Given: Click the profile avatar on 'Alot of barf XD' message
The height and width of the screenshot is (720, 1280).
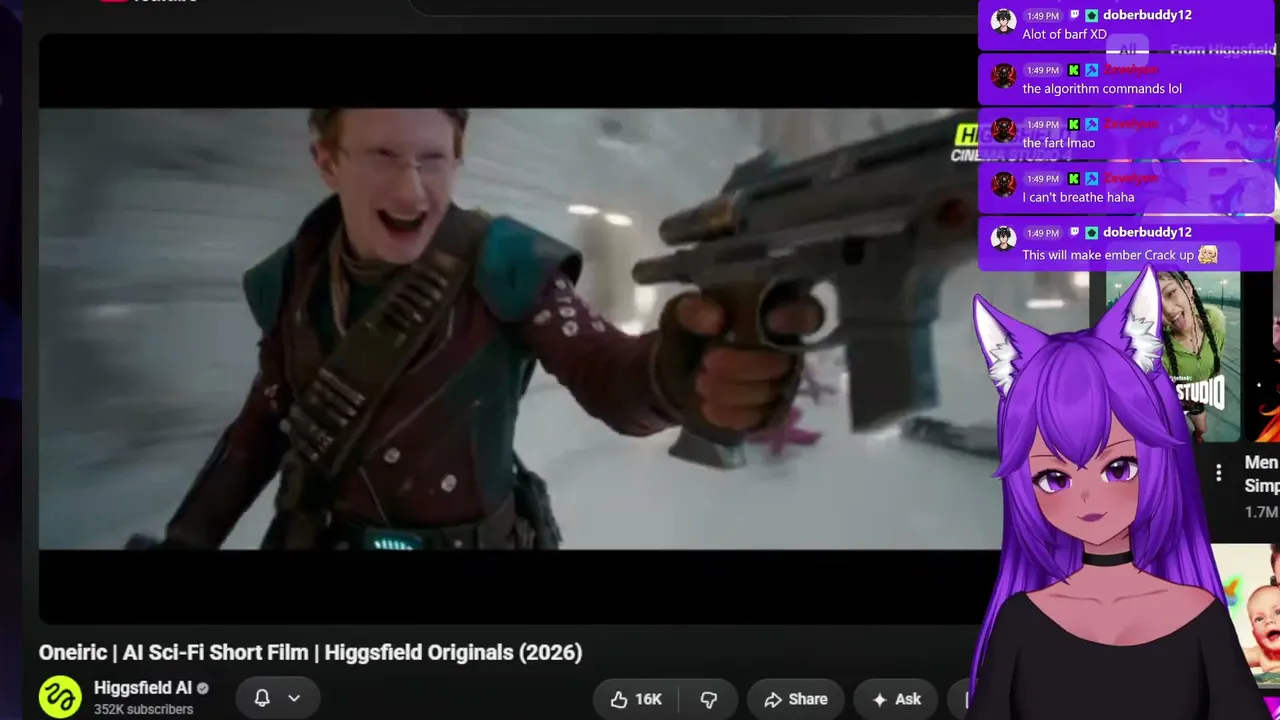Looking at the screenshot, I should coord(1003,20).
